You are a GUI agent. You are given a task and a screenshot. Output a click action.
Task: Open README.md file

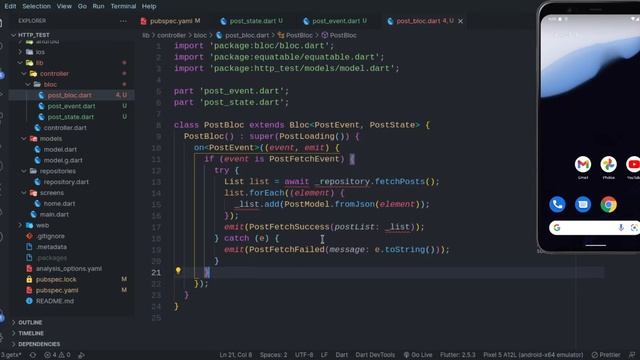click(55, 301)
